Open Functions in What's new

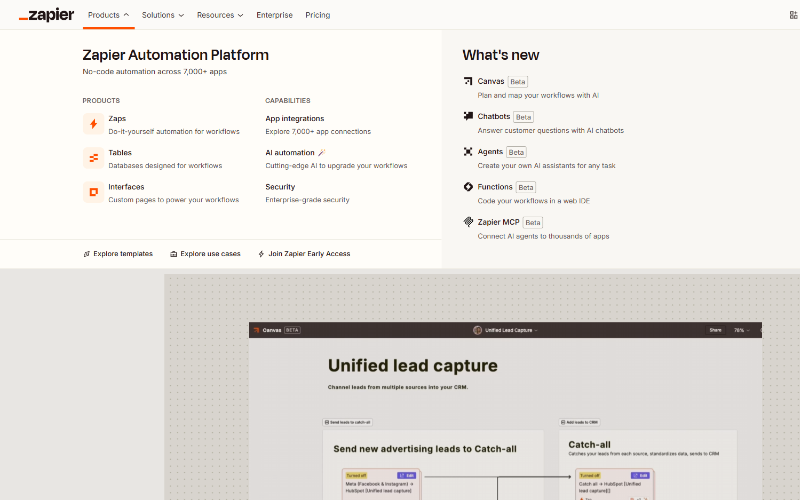(495, 187)
